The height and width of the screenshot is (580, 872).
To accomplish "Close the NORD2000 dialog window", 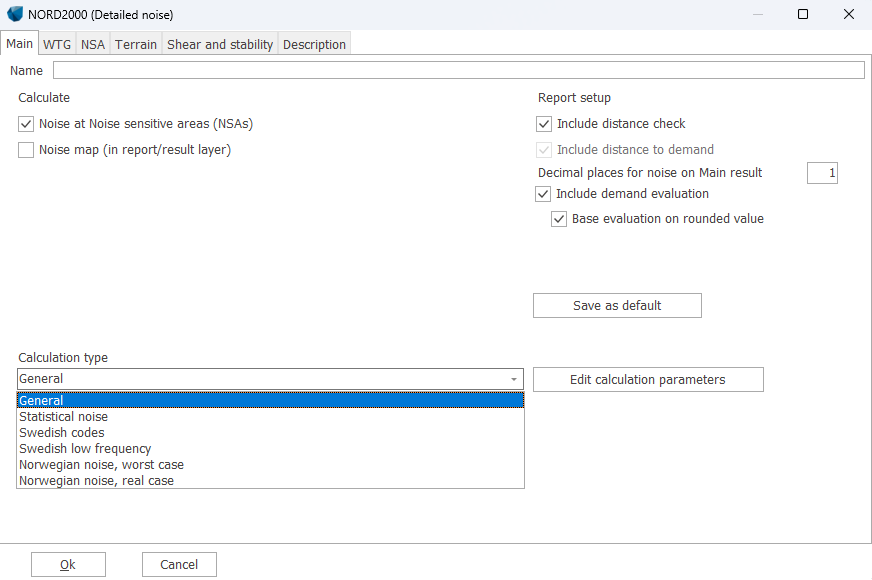I will click(849, 15).
